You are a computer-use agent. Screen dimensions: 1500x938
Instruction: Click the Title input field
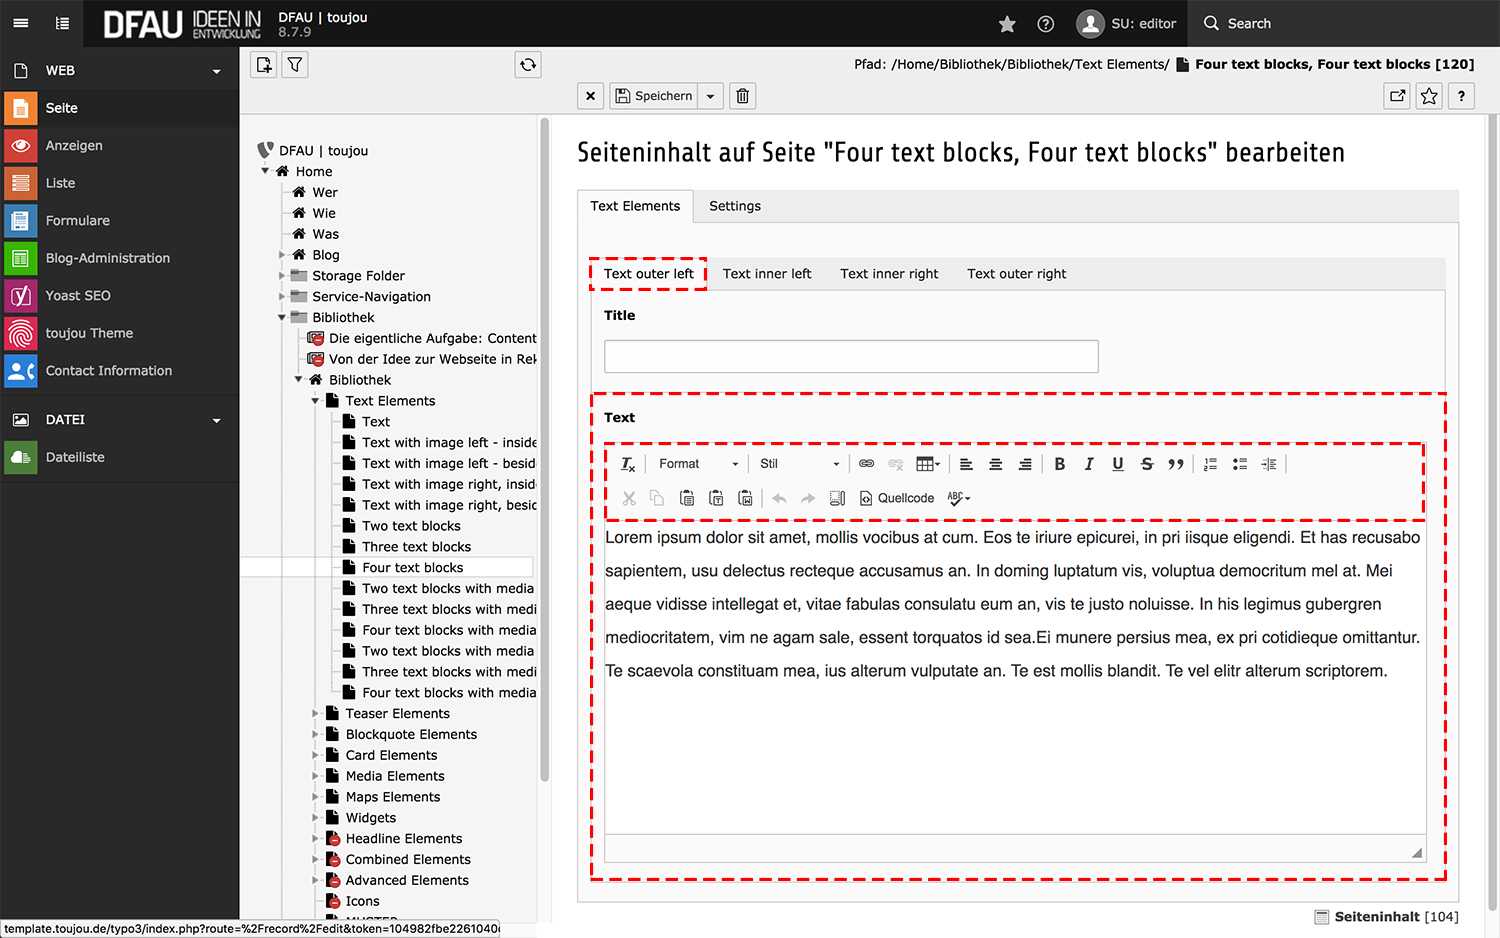[851, 356]
